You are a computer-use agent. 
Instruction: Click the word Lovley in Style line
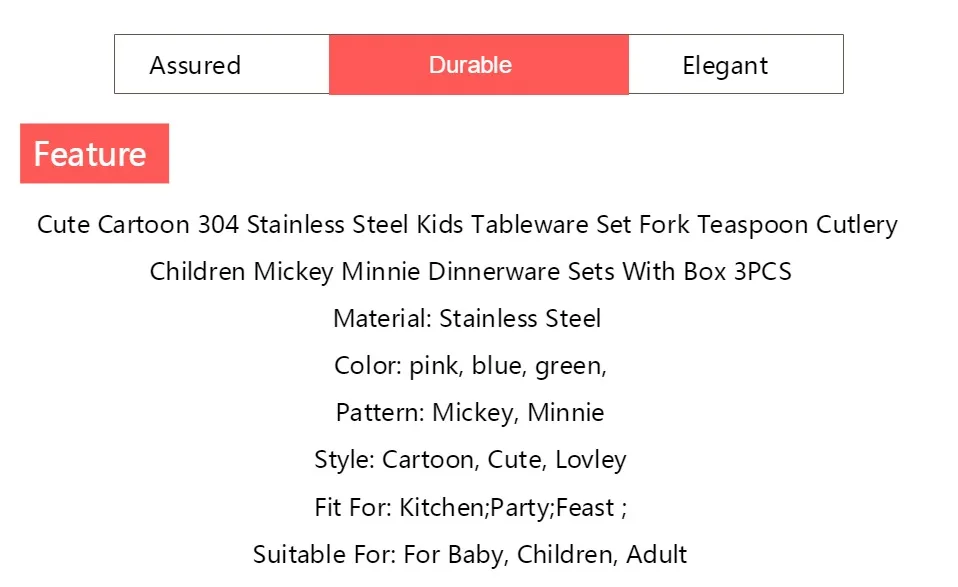591,460
